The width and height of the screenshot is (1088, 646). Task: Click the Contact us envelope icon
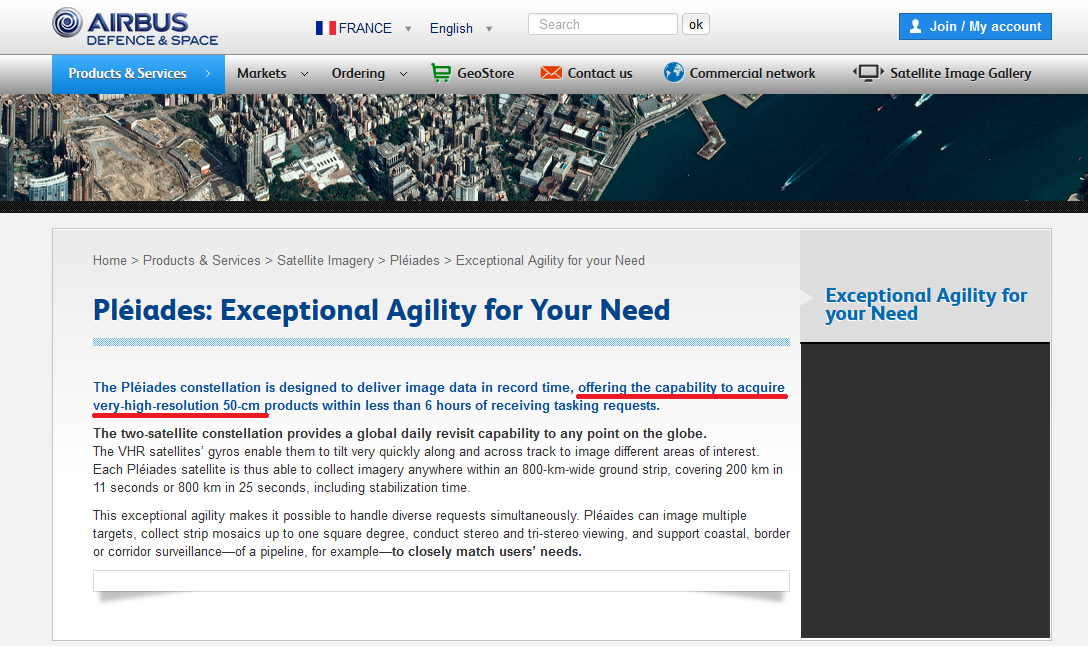[x=551, y=73]
